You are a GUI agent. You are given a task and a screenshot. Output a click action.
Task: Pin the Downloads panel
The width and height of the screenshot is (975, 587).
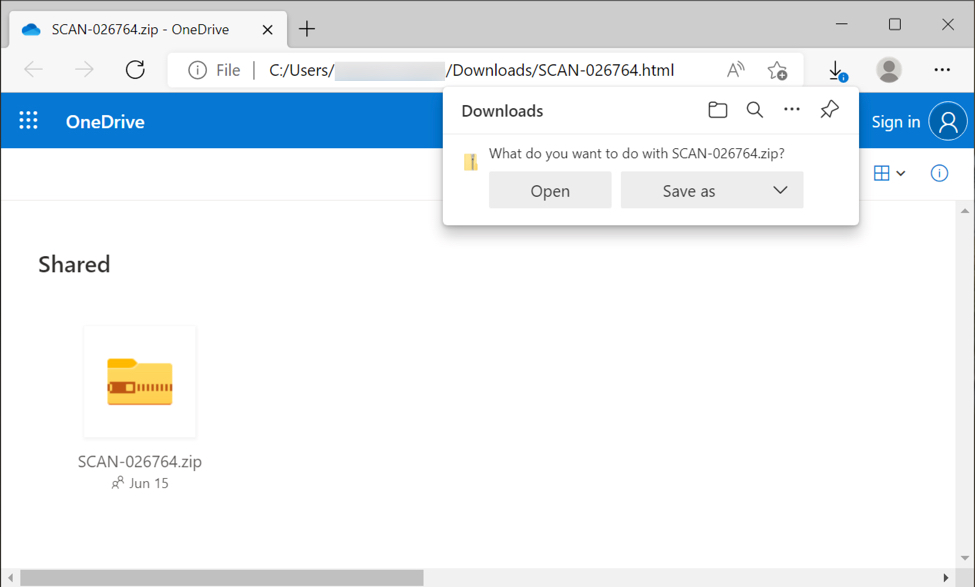tap(829, 110)
